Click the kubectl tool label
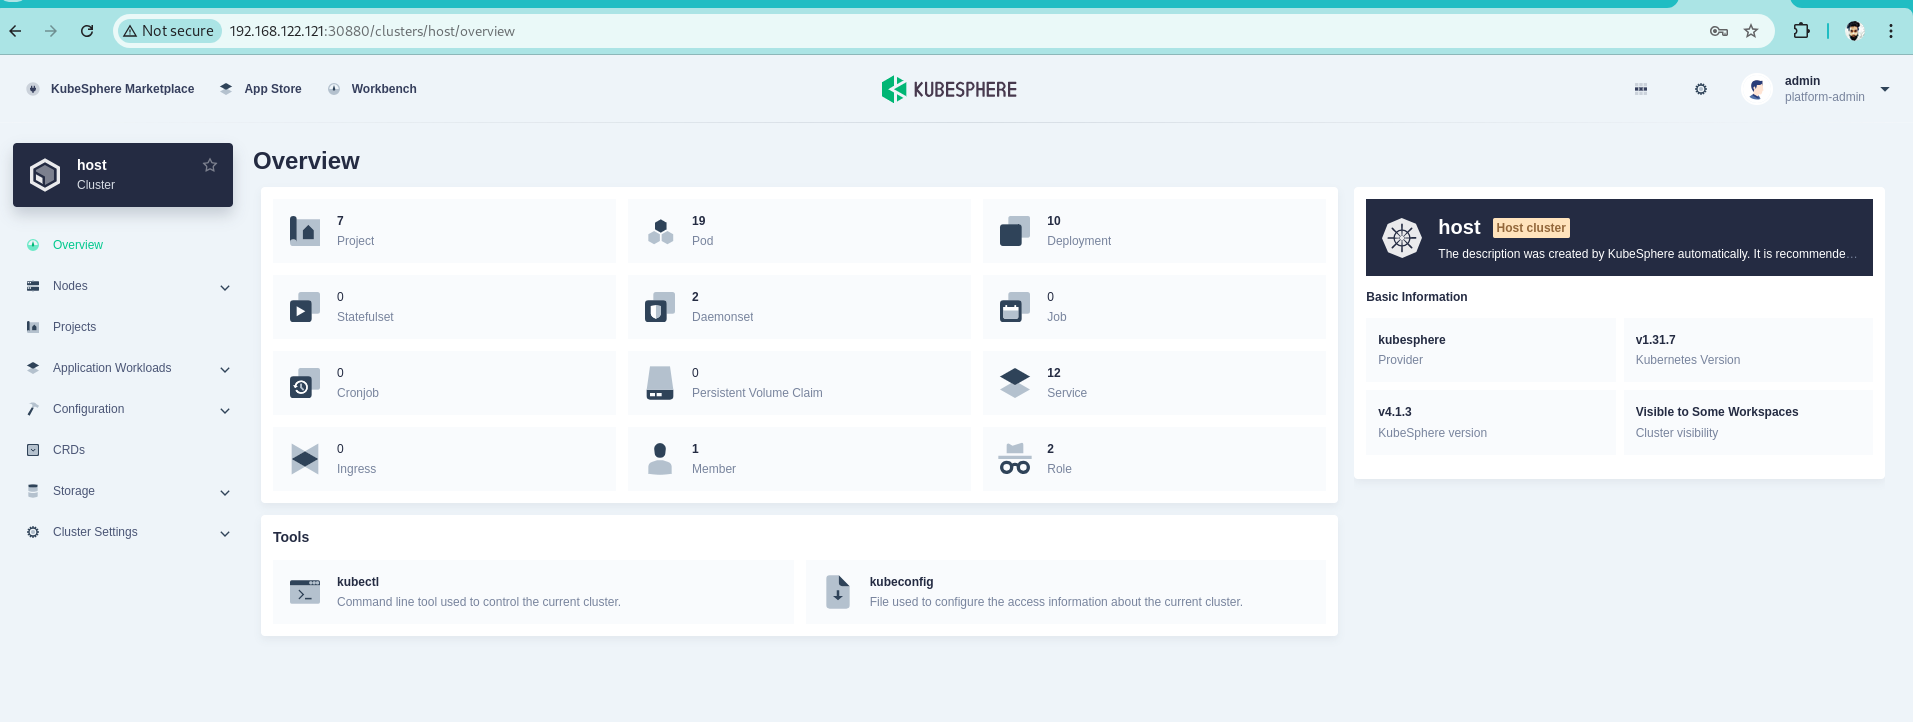This screenshot has height=722, width=1913. (x=358, y=582)
